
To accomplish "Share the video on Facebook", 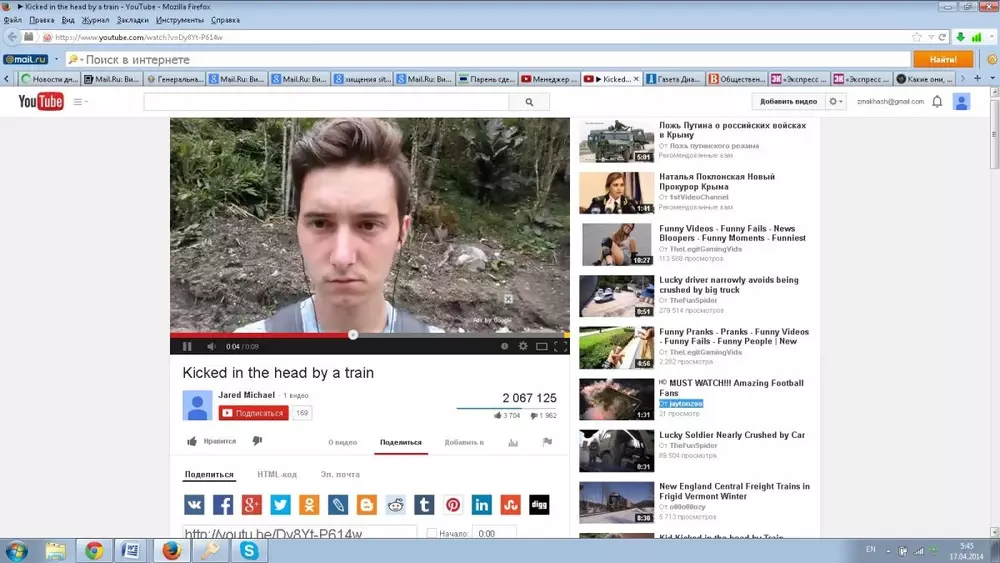I will (x=223, y=505).
